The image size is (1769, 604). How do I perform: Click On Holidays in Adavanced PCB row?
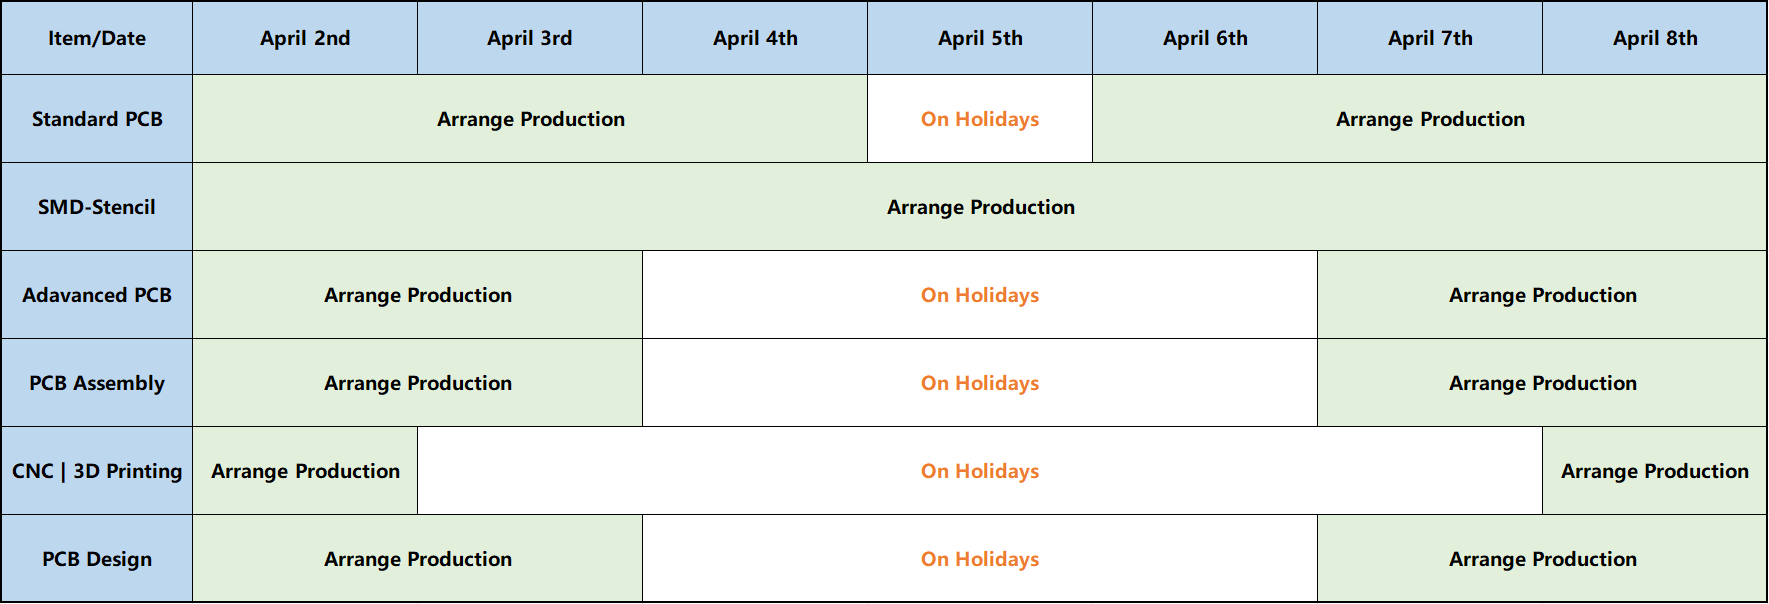980,295
